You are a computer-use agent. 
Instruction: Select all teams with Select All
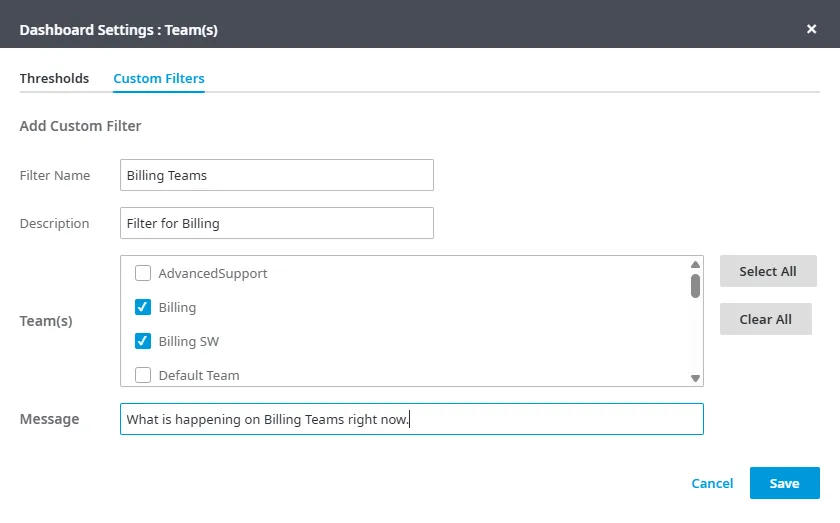pyautogui.click(x=768, y=271)
